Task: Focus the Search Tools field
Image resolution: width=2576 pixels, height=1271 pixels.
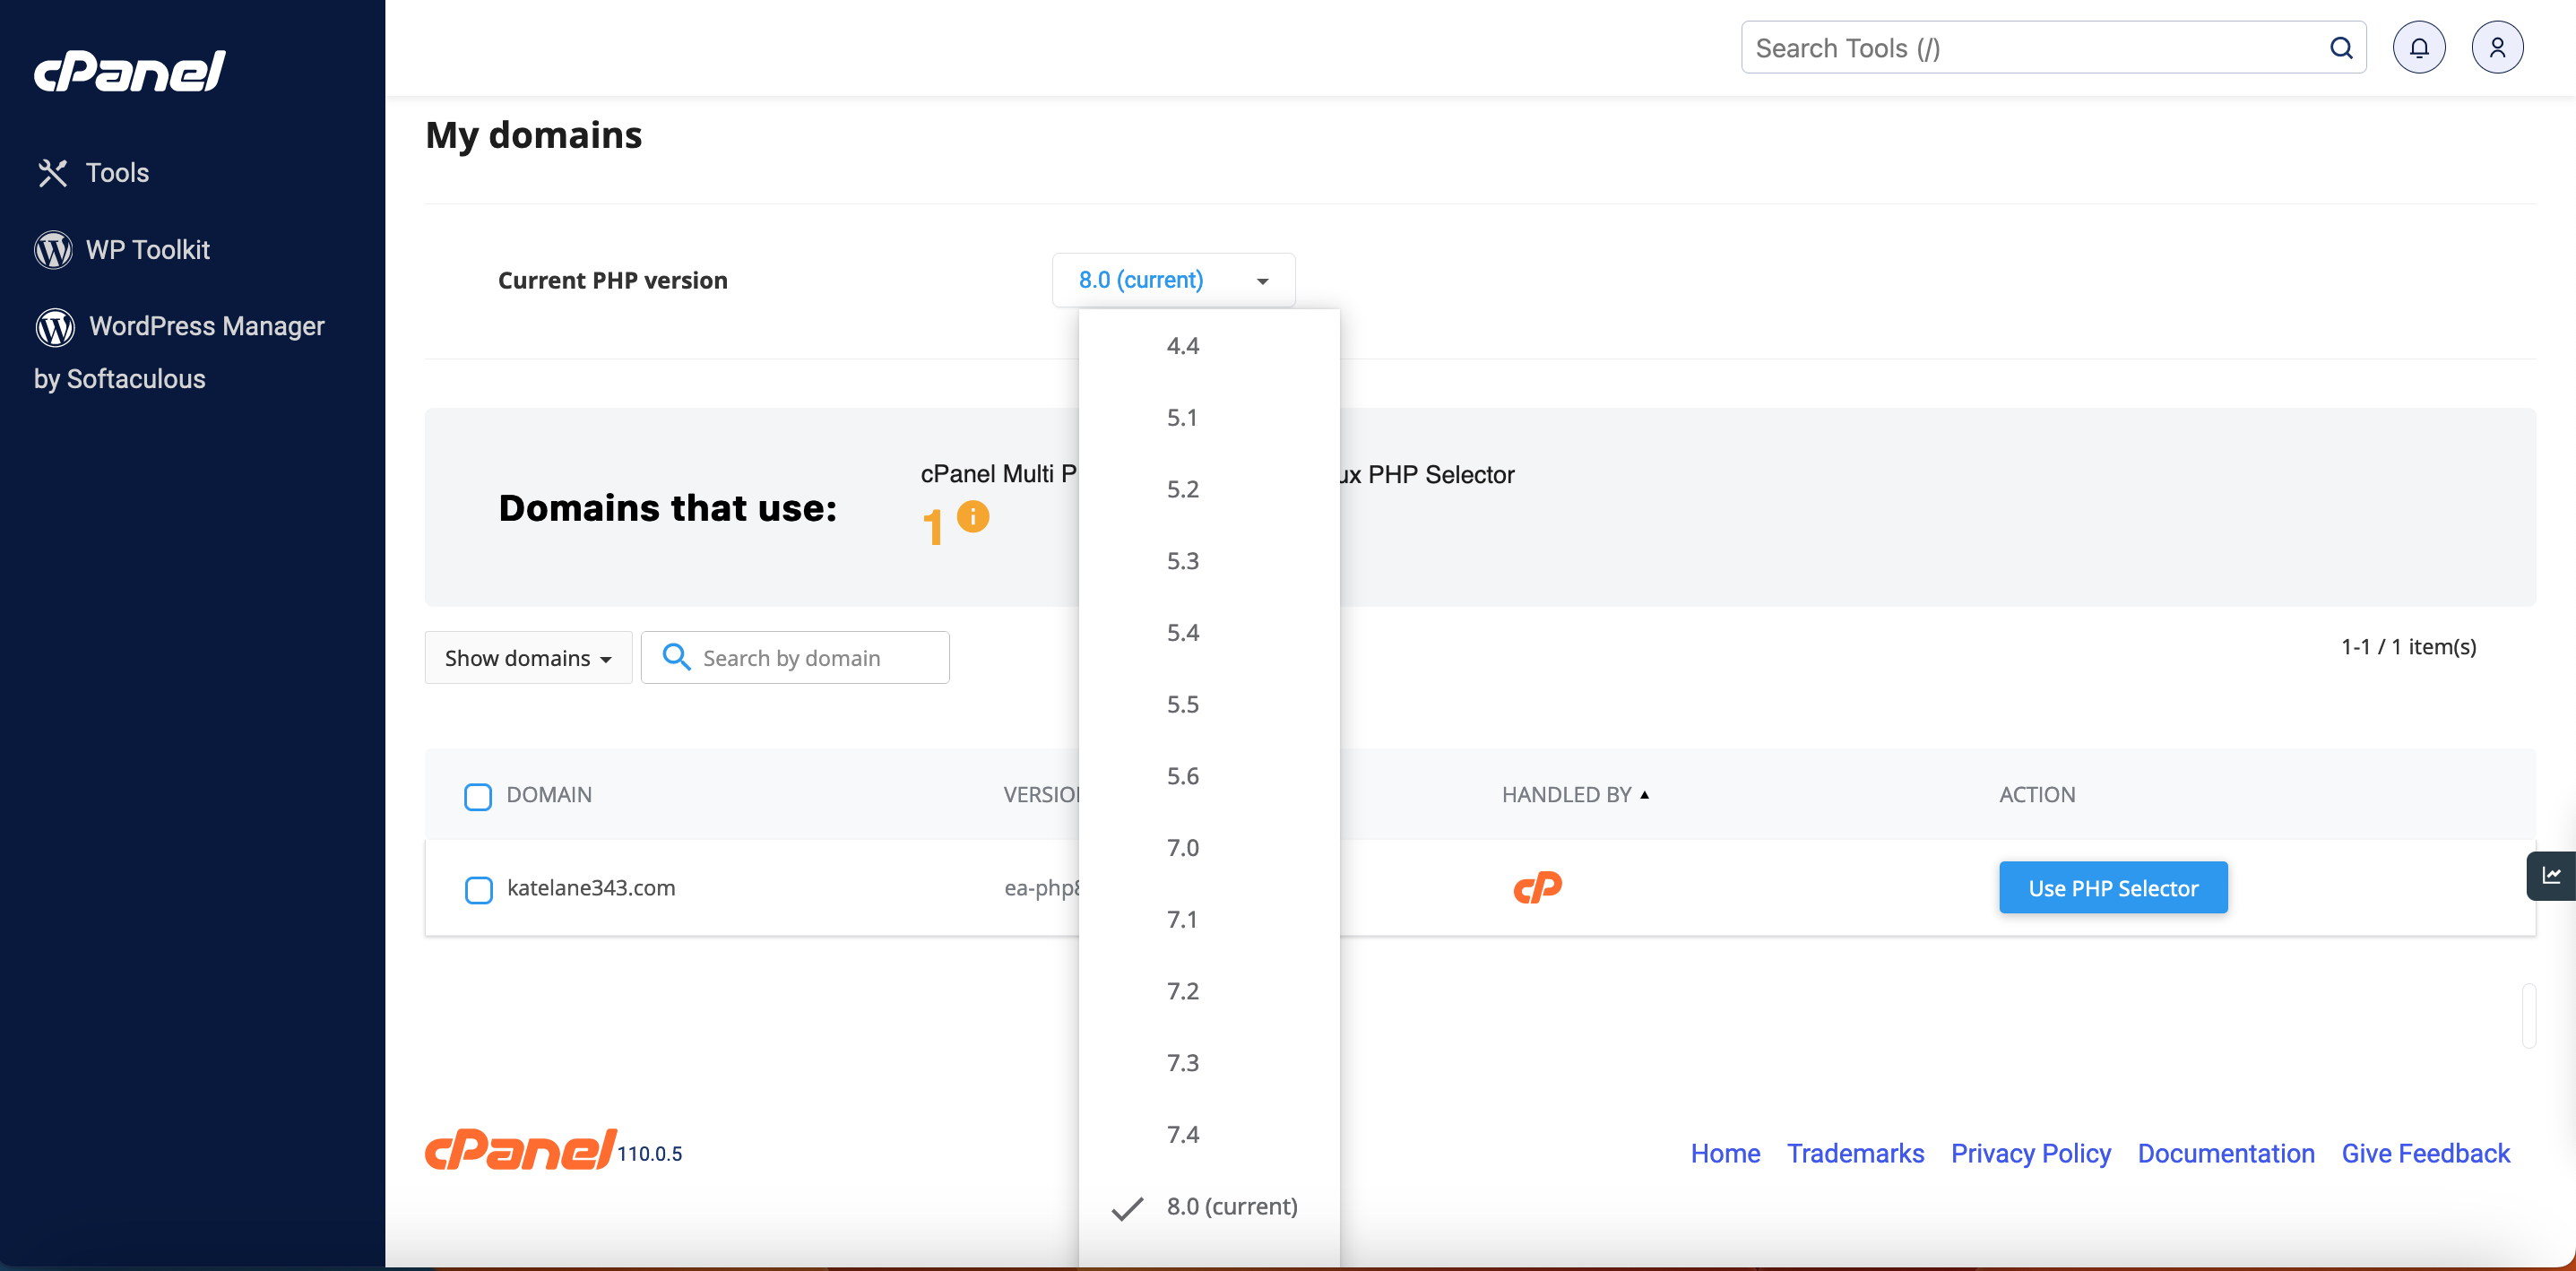Action: (2053, 48)
